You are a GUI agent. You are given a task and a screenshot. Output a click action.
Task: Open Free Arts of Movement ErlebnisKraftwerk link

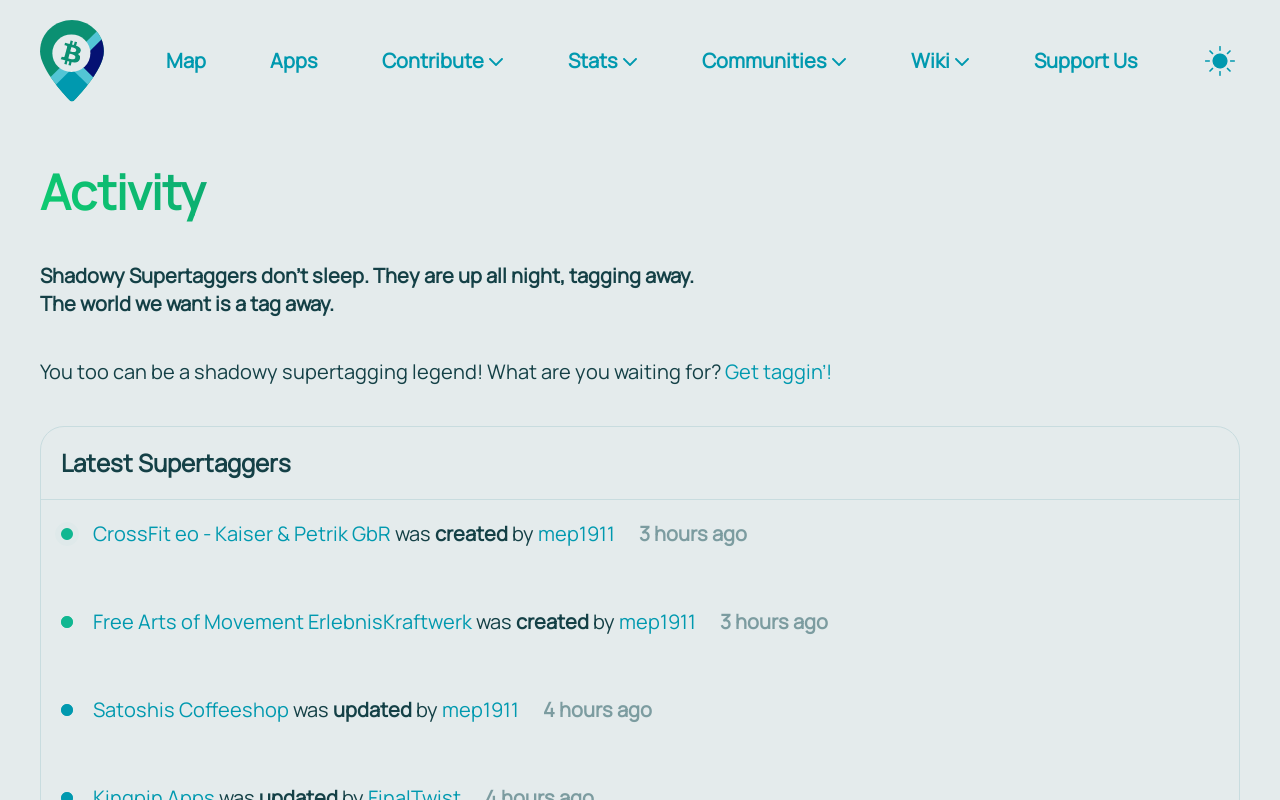[282, 622]
